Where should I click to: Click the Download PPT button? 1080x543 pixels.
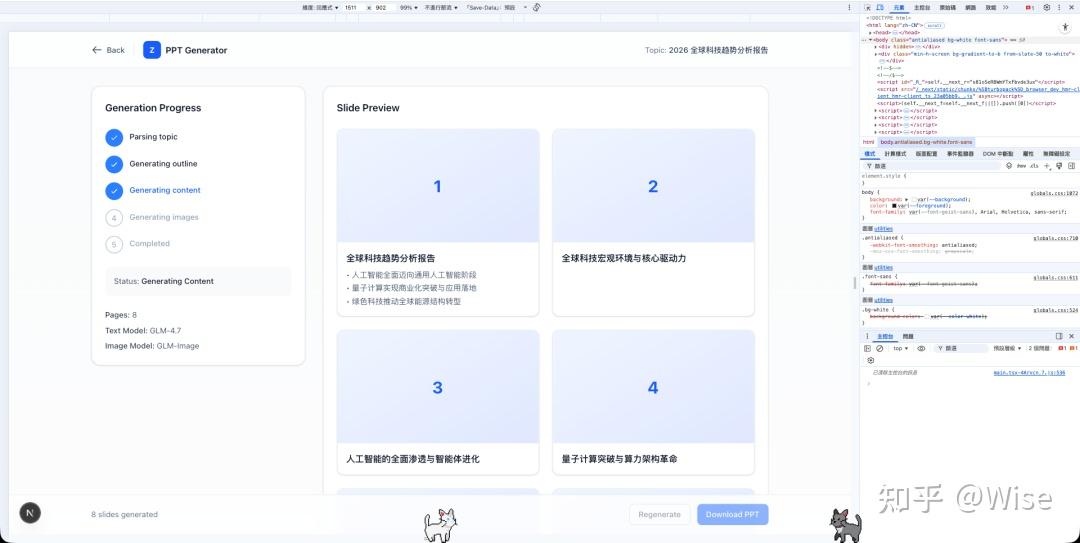coord(732,514)
